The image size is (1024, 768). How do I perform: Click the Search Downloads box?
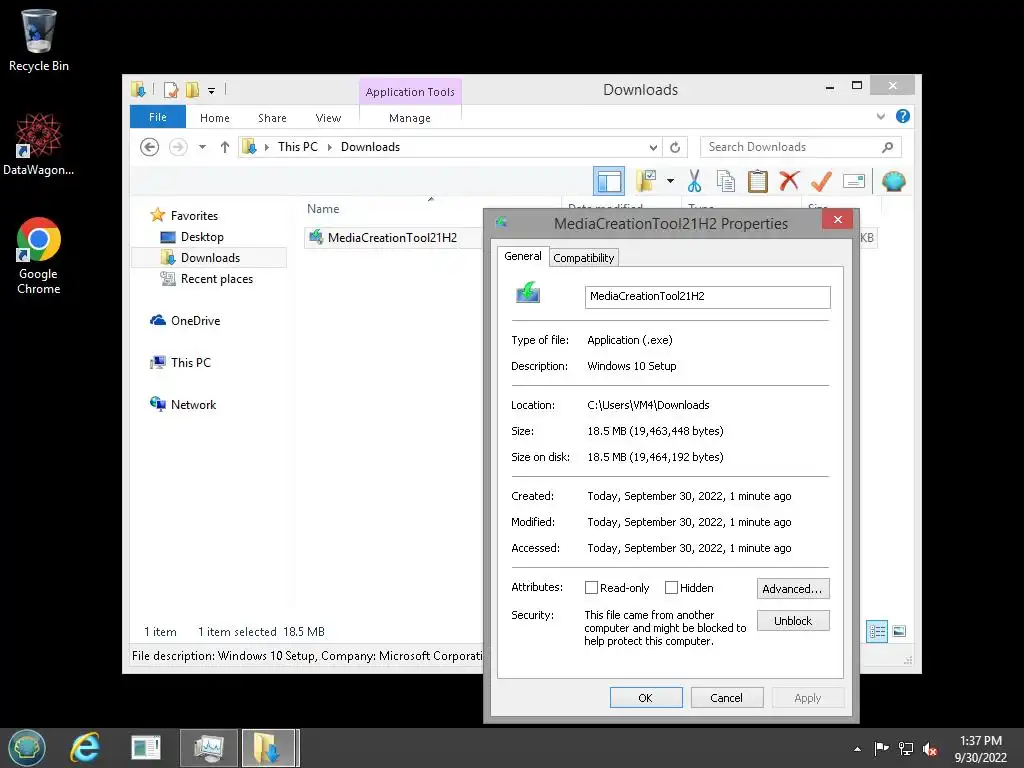pos(800,147)
